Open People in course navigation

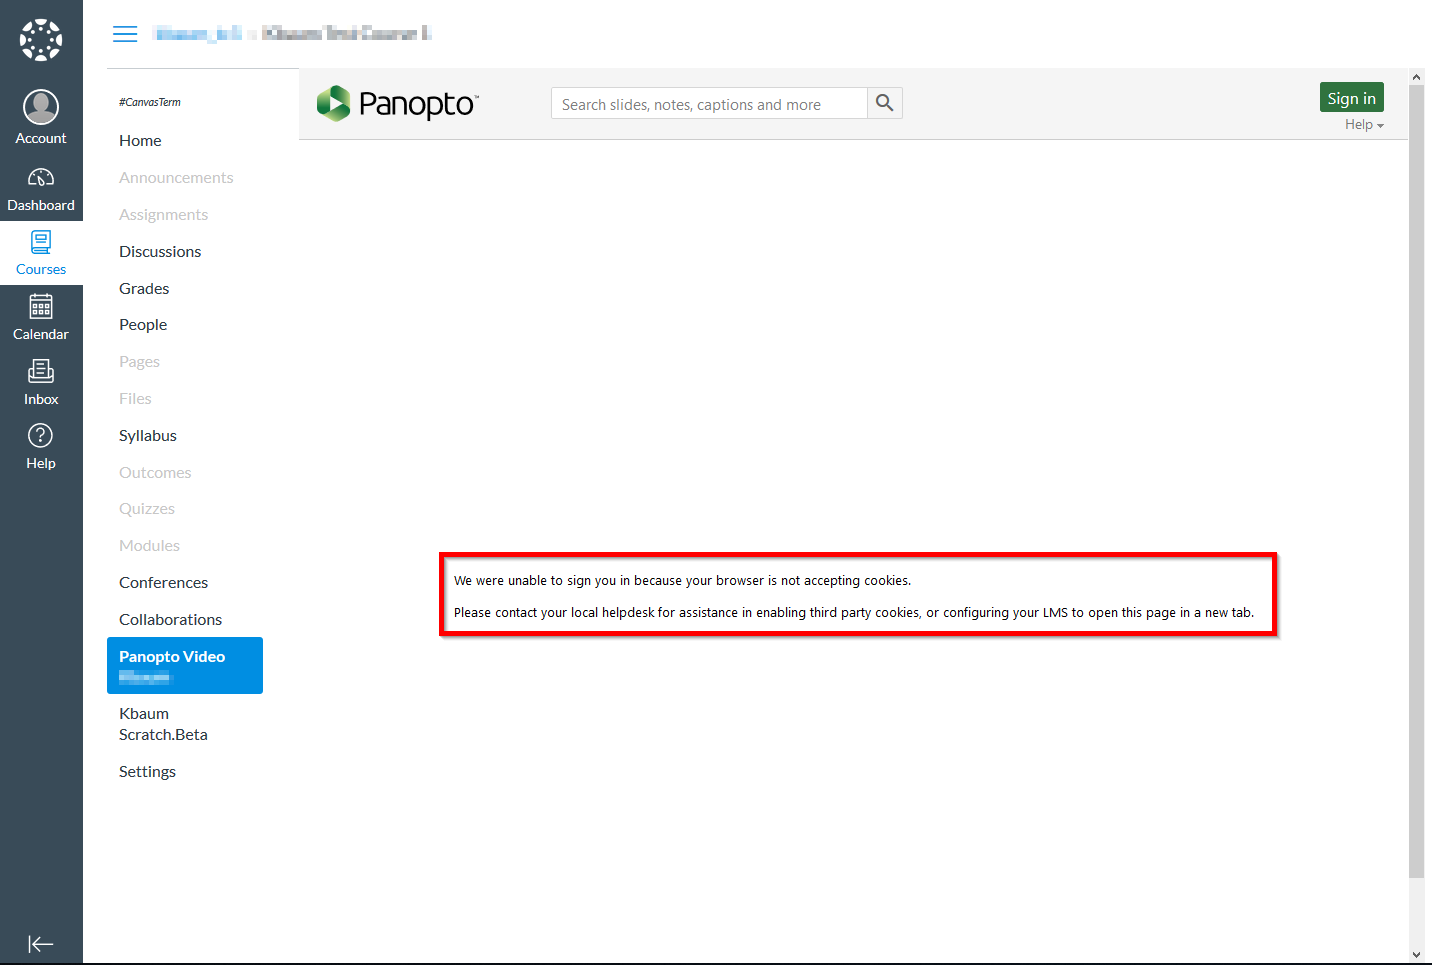point(143,325)
